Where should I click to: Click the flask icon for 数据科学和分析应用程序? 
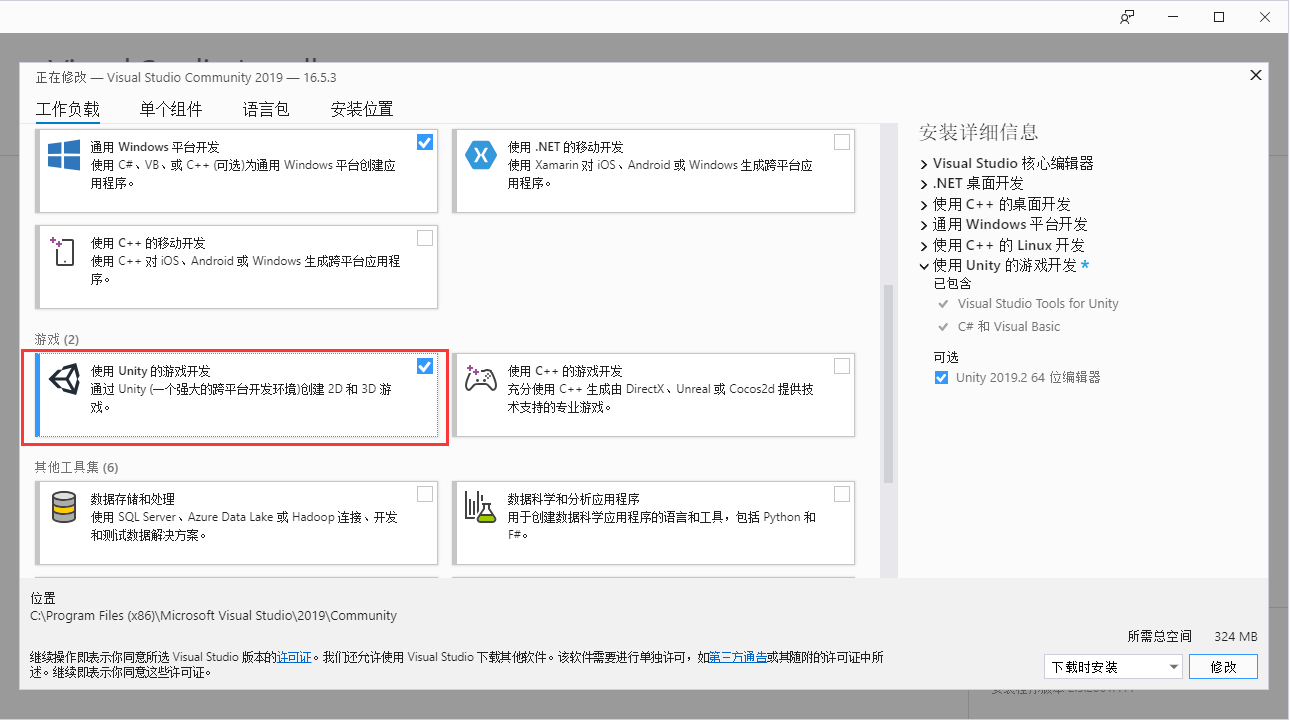click(481, 507)
